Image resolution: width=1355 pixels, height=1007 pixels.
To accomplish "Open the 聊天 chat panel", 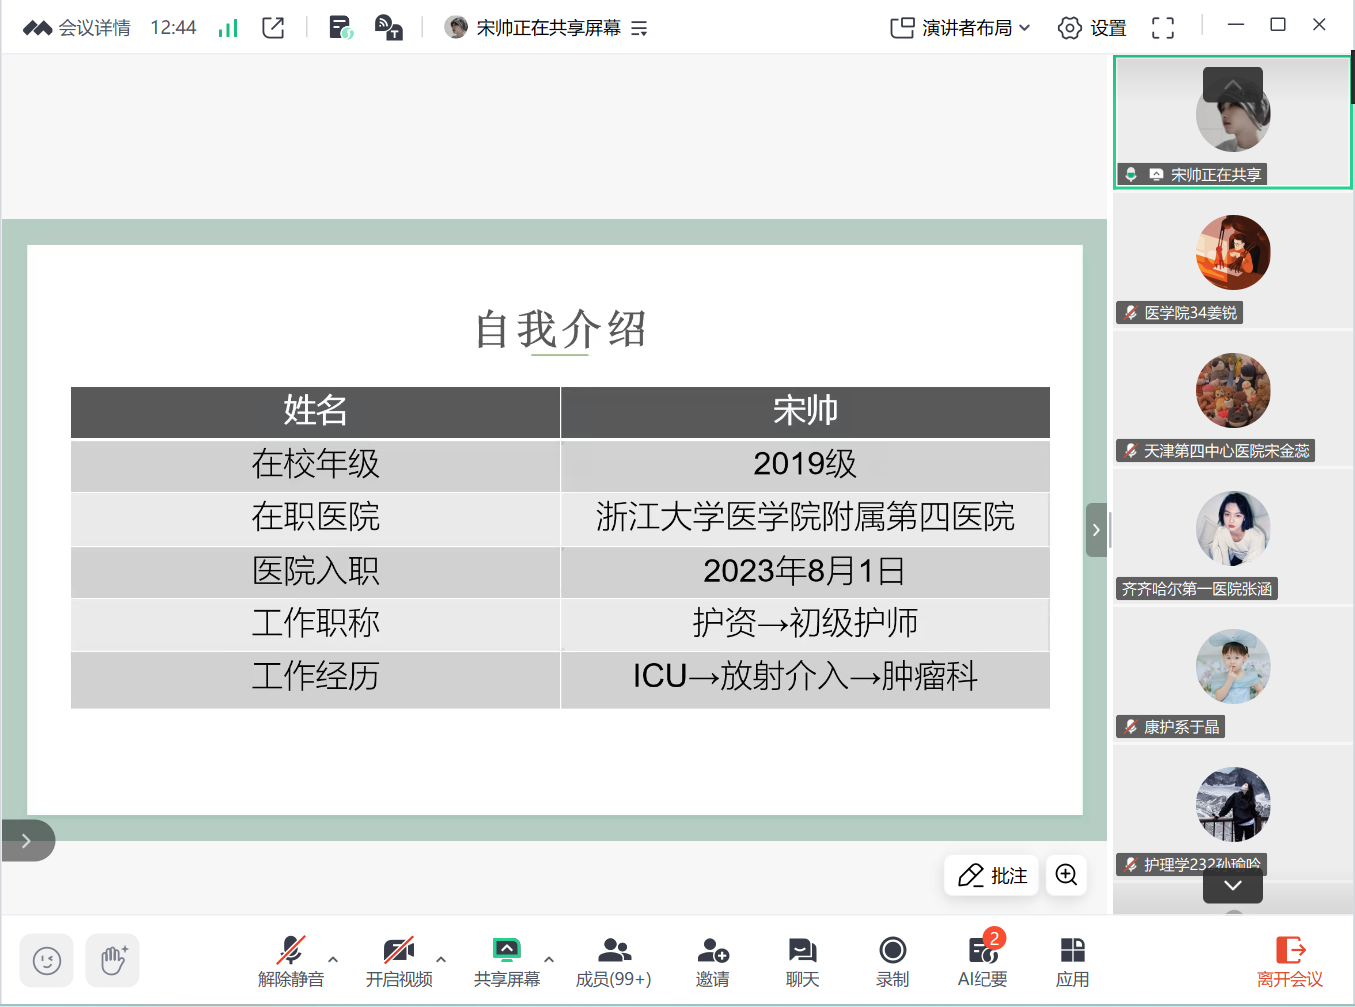I will click(x=802, y=961).
